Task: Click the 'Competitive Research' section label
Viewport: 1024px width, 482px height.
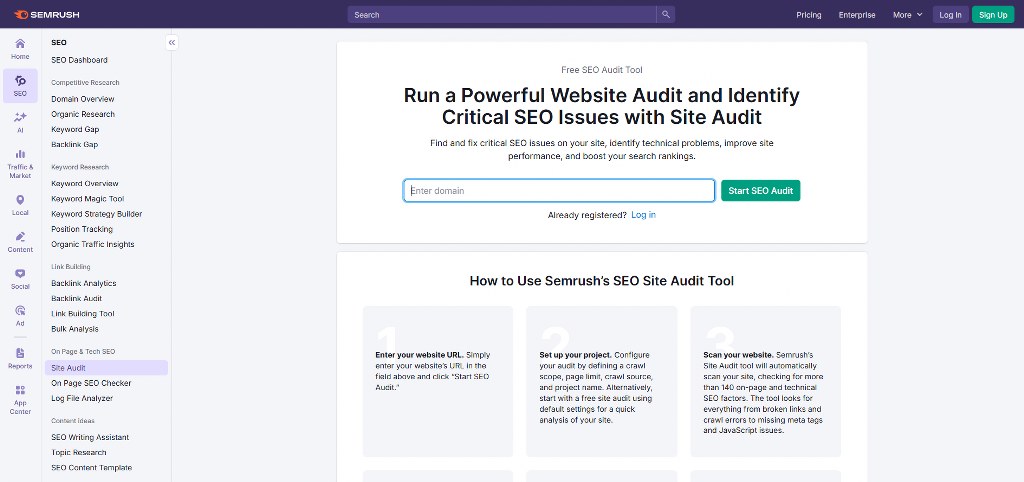Action: point(85,83)
